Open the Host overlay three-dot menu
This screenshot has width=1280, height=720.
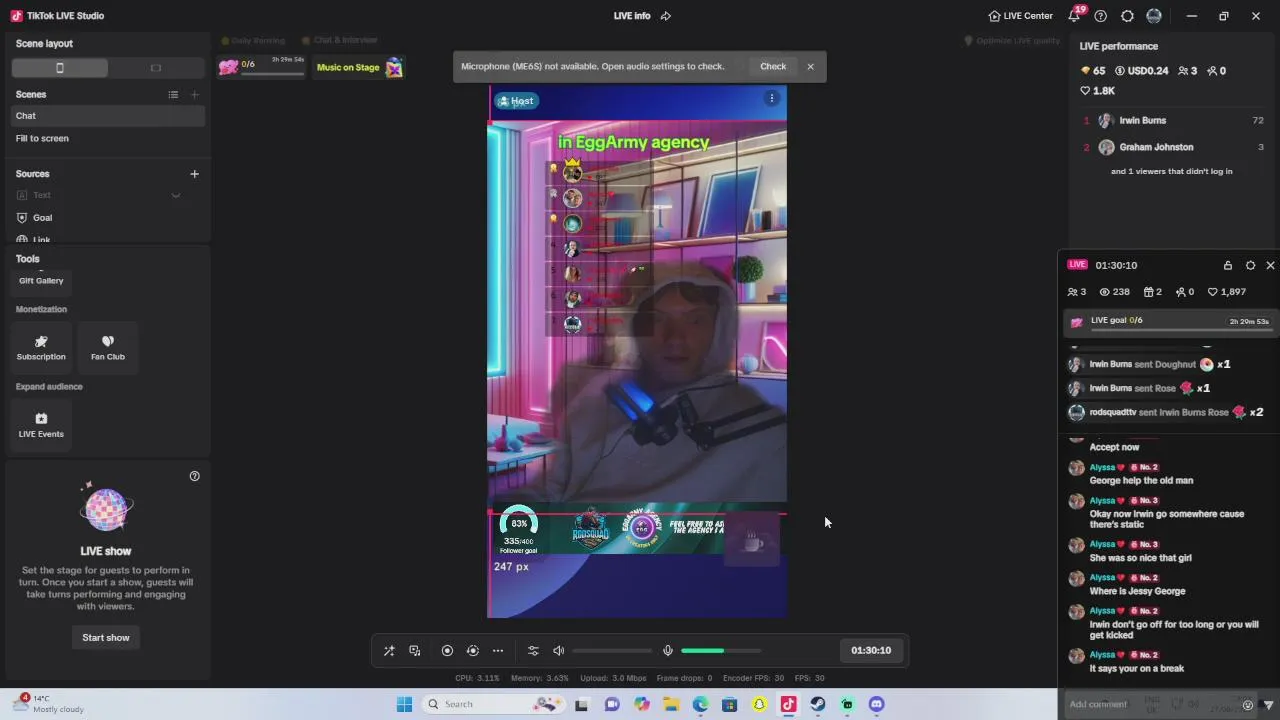tap(771, 98)
